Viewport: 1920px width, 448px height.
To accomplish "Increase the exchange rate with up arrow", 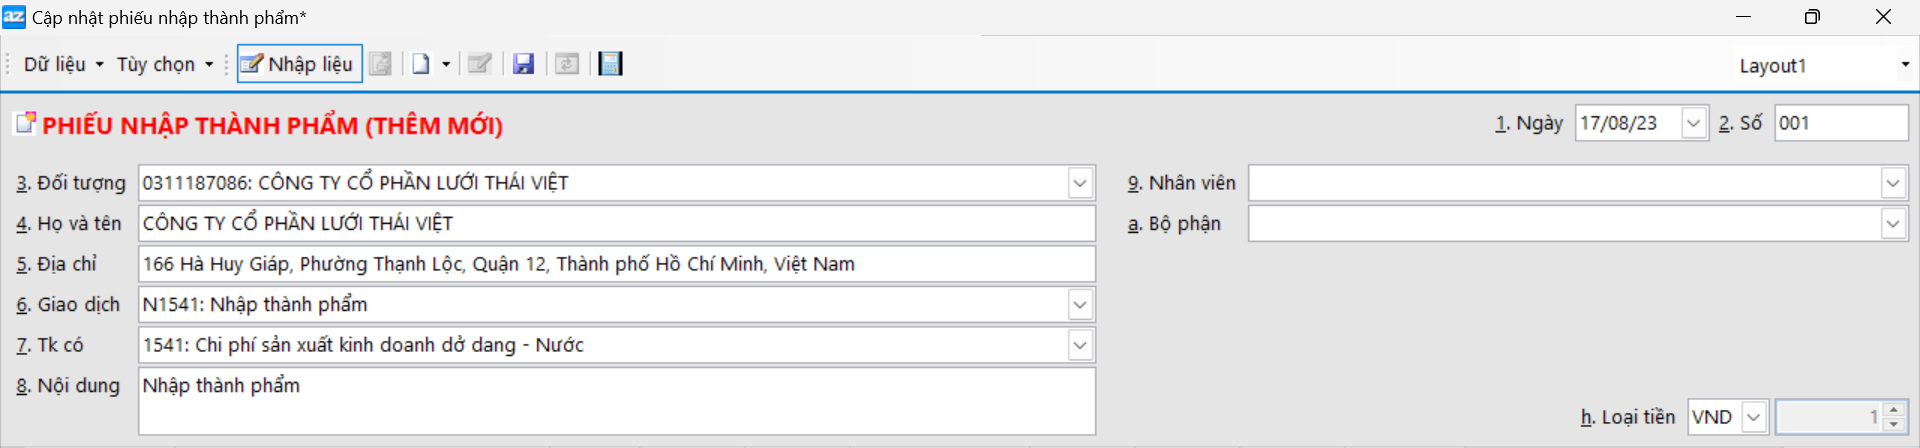I will click(x=1893, y=410).
